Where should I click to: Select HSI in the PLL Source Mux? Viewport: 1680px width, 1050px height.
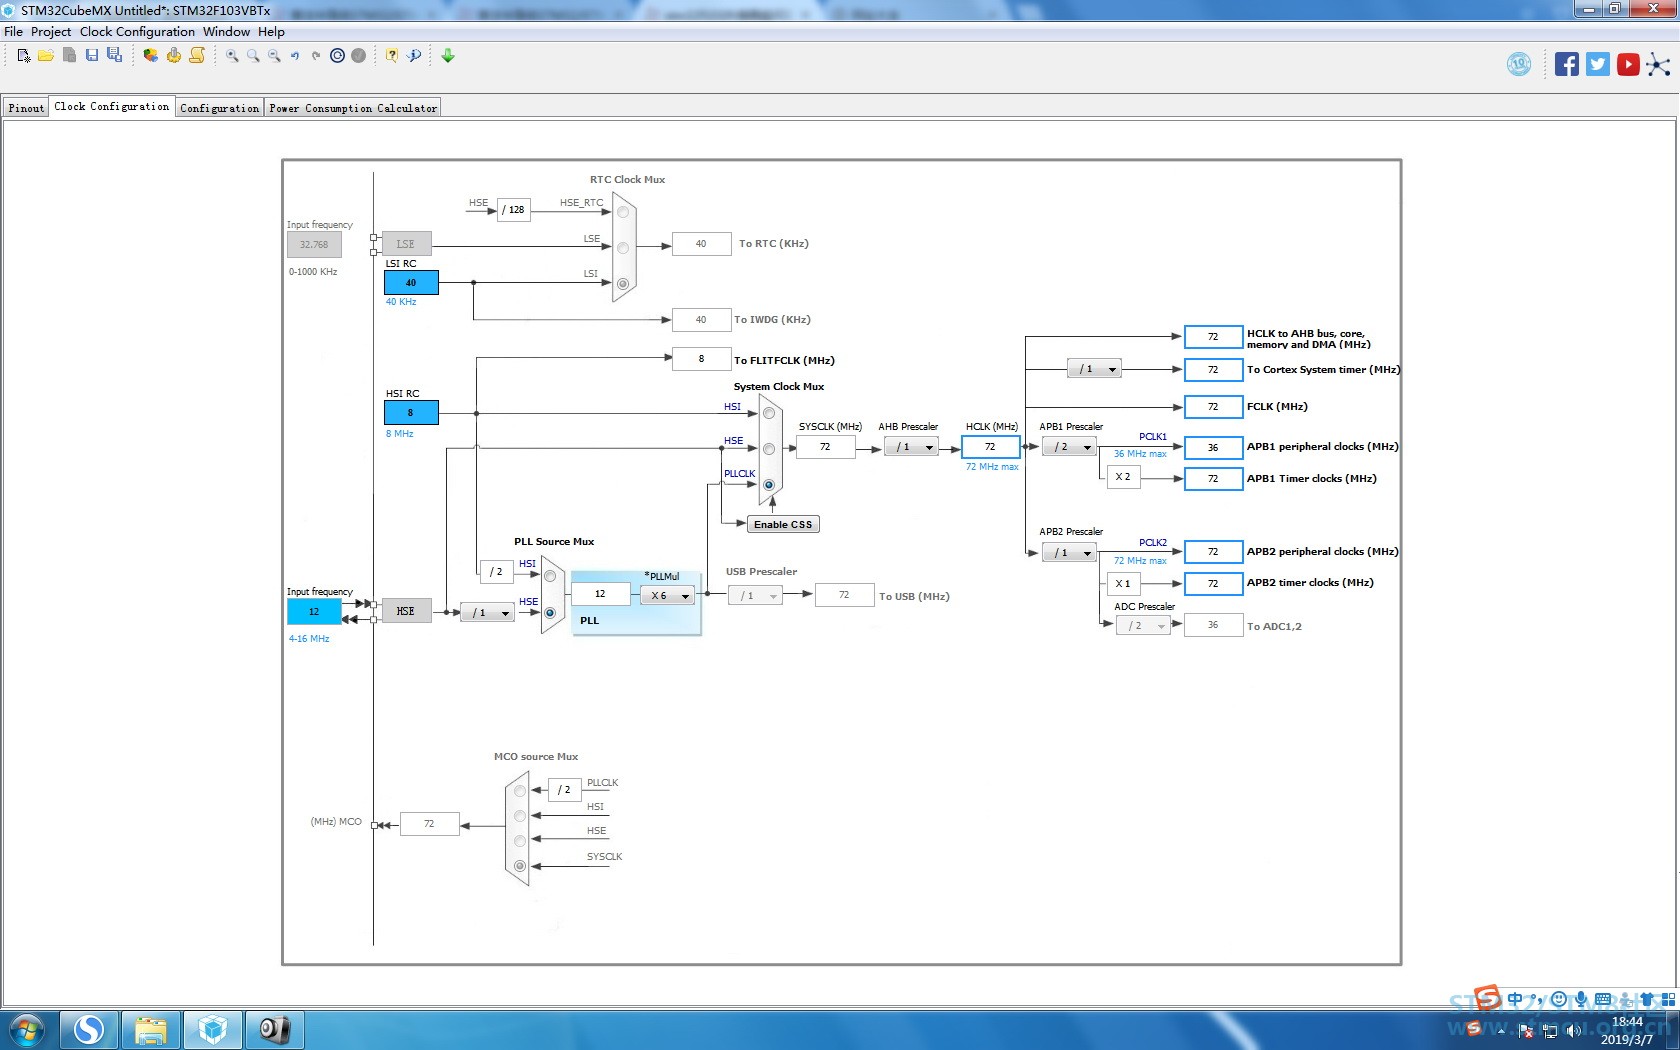pos(550,576)
